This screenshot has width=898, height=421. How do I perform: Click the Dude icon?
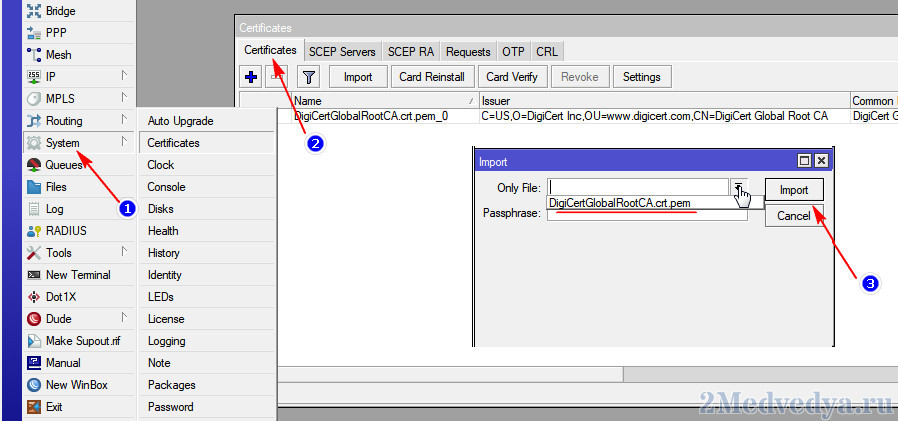click(34, 318)
